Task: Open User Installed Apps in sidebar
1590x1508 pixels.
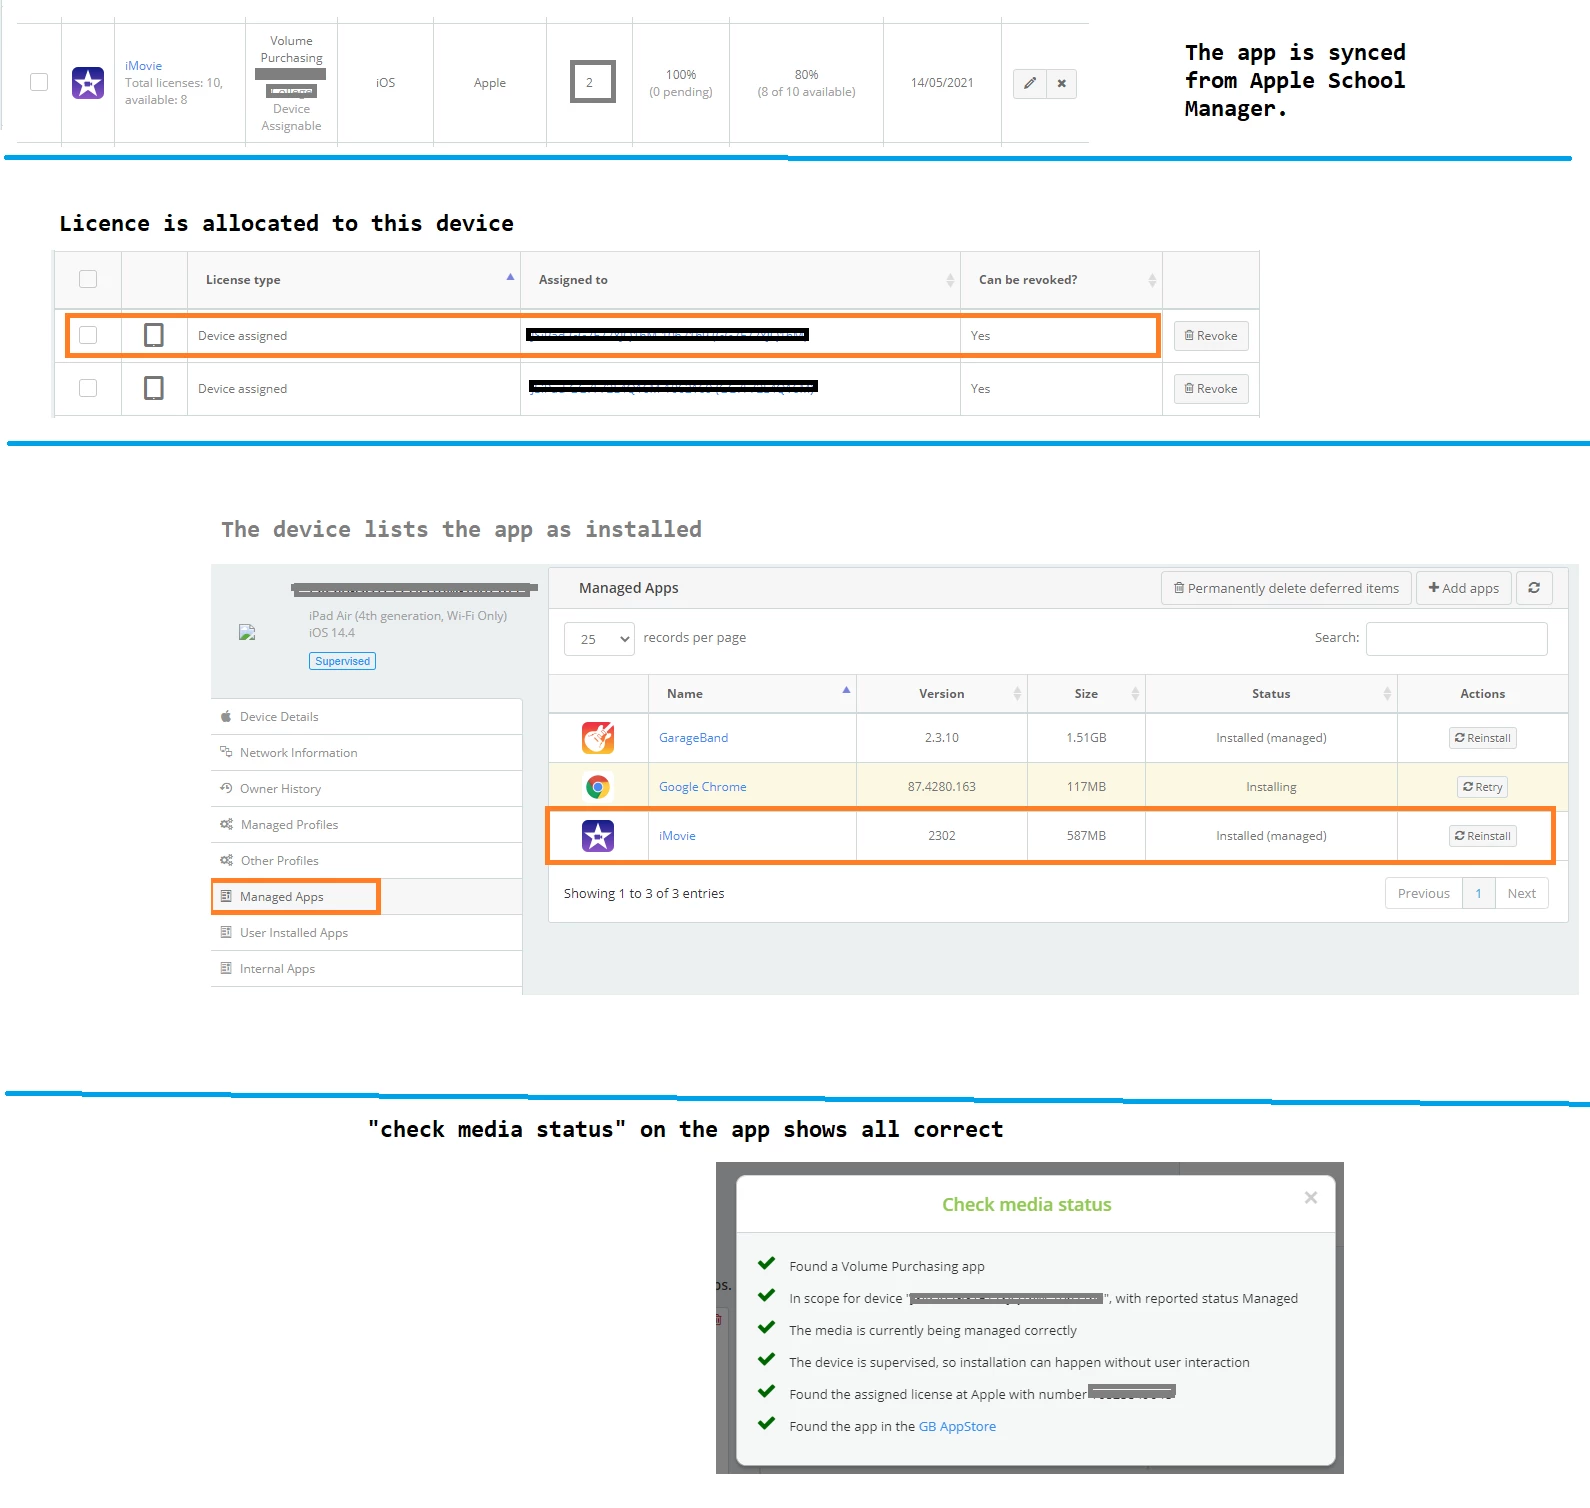Action: 366,933
